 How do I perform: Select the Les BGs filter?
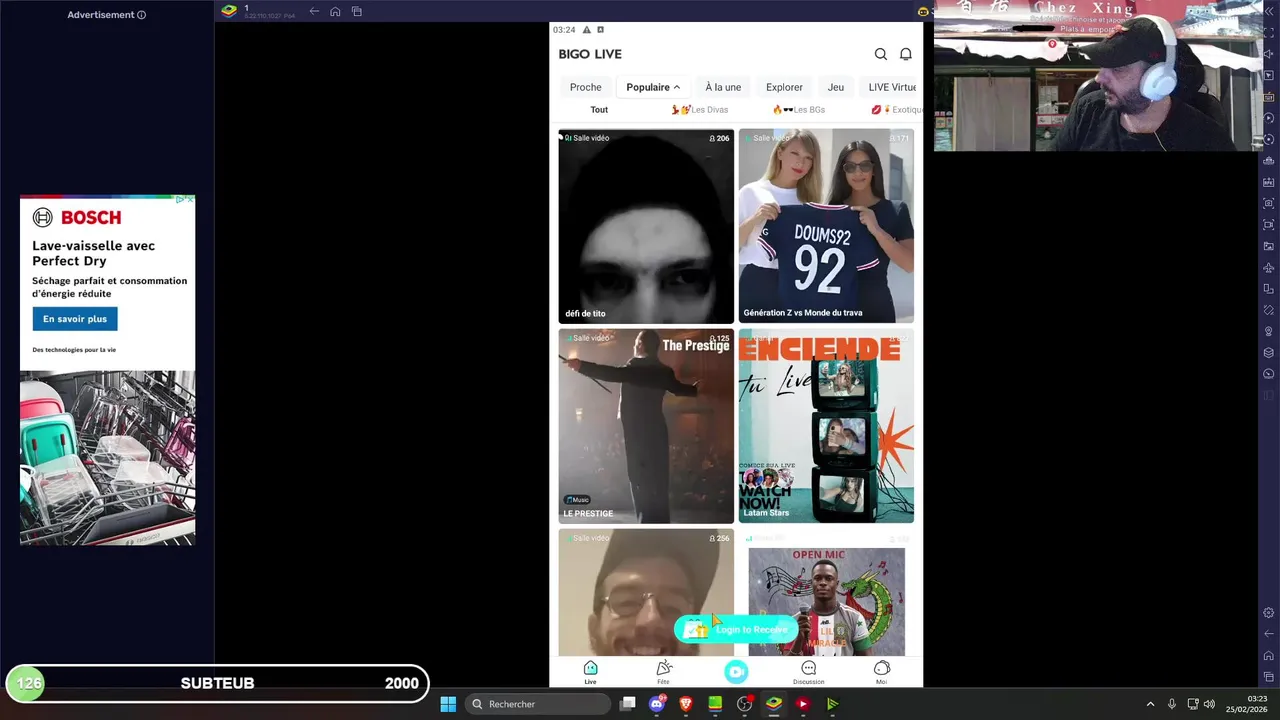(x=798, y=110)
